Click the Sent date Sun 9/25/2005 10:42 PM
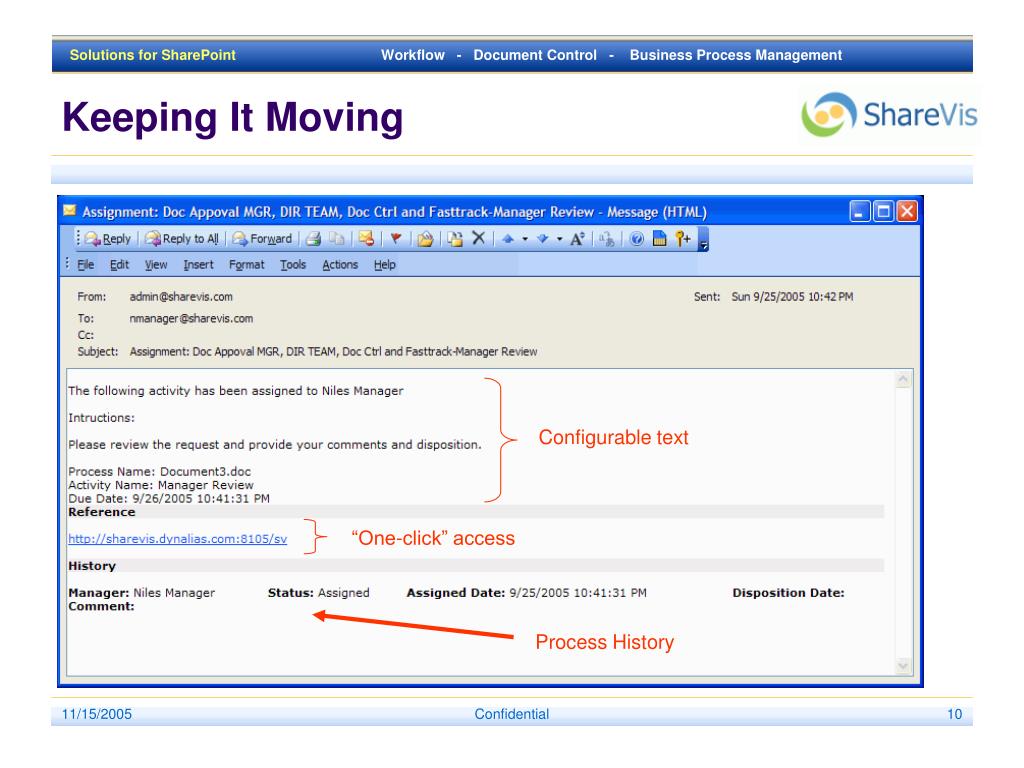Viewport: 1024px width, 768px height. point(792,296)
